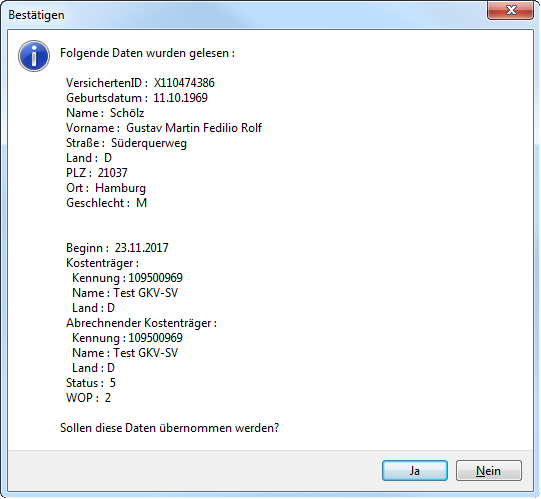Click the Kostenträger heading text
The width and height of the screenshot is (541, 499).
[x=102, y=263]
